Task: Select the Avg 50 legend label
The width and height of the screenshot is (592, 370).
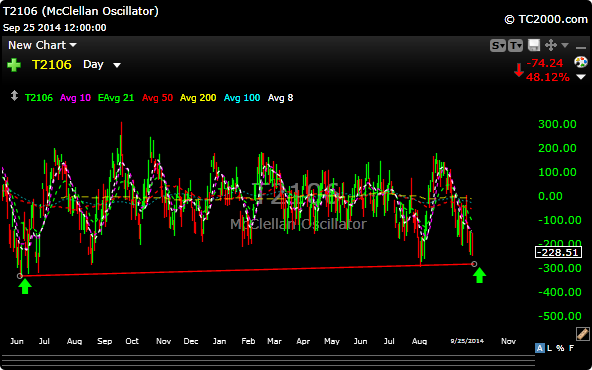Action: tap(157, 98)
